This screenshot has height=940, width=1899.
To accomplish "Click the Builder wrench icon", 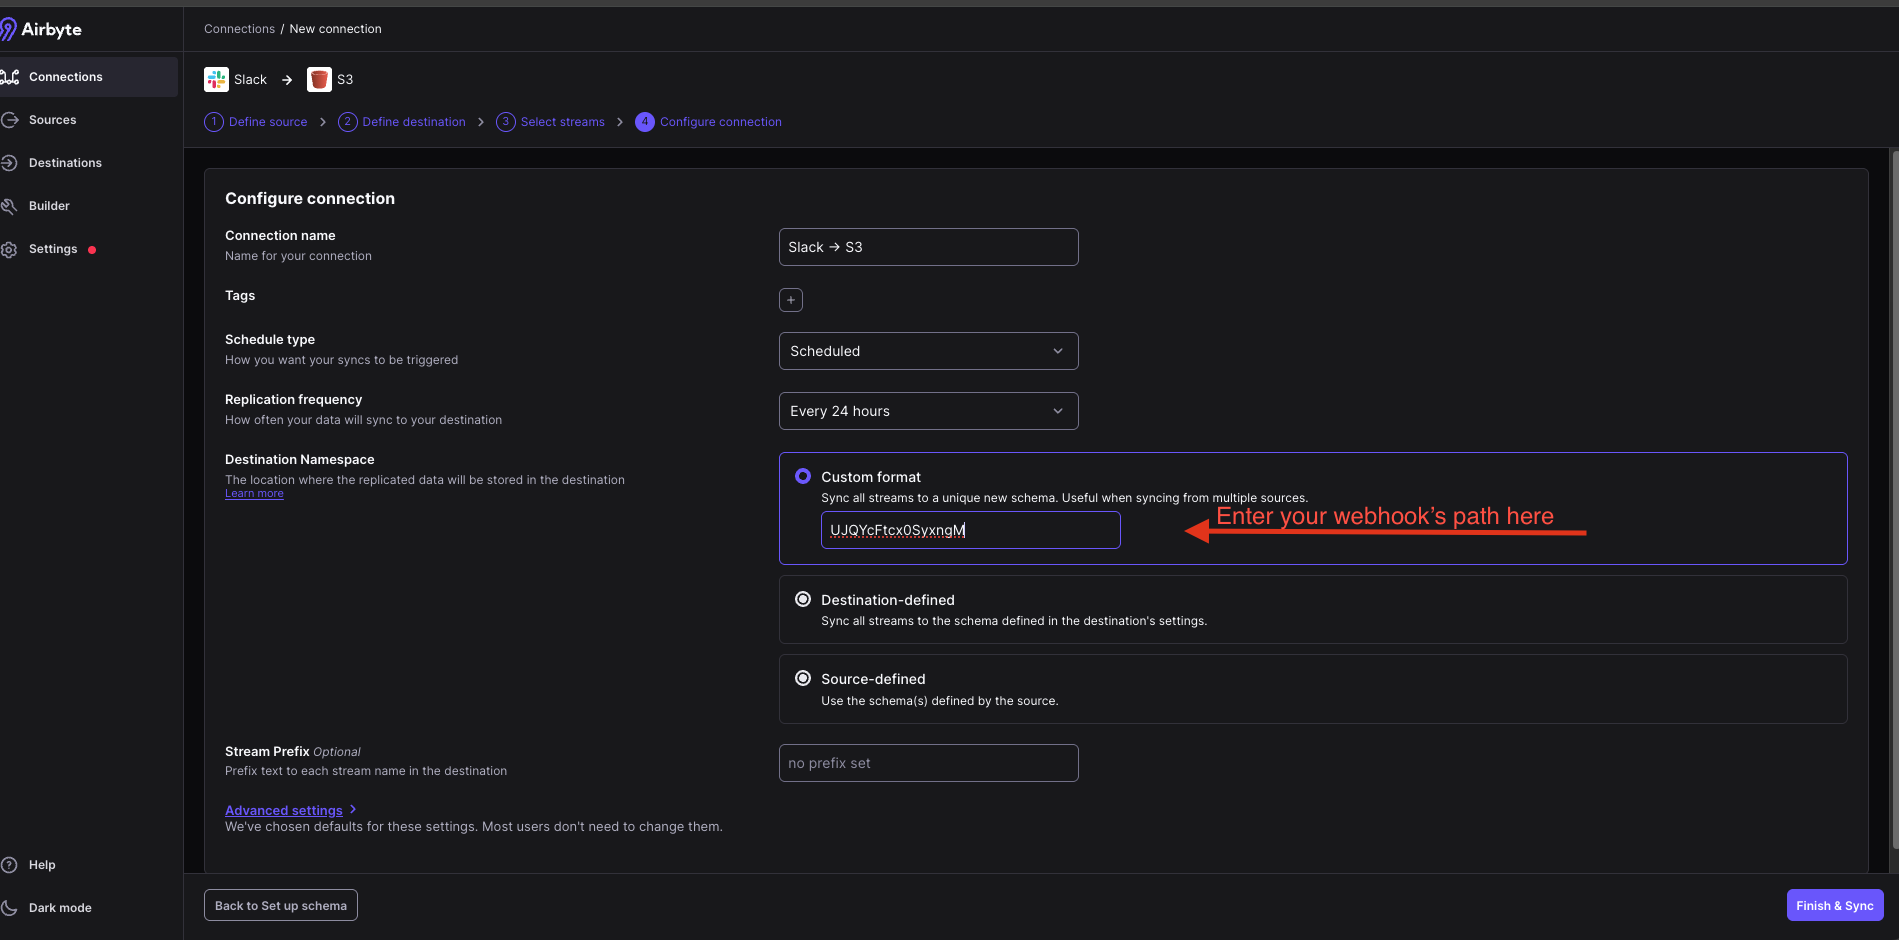I will click(10, 206).
